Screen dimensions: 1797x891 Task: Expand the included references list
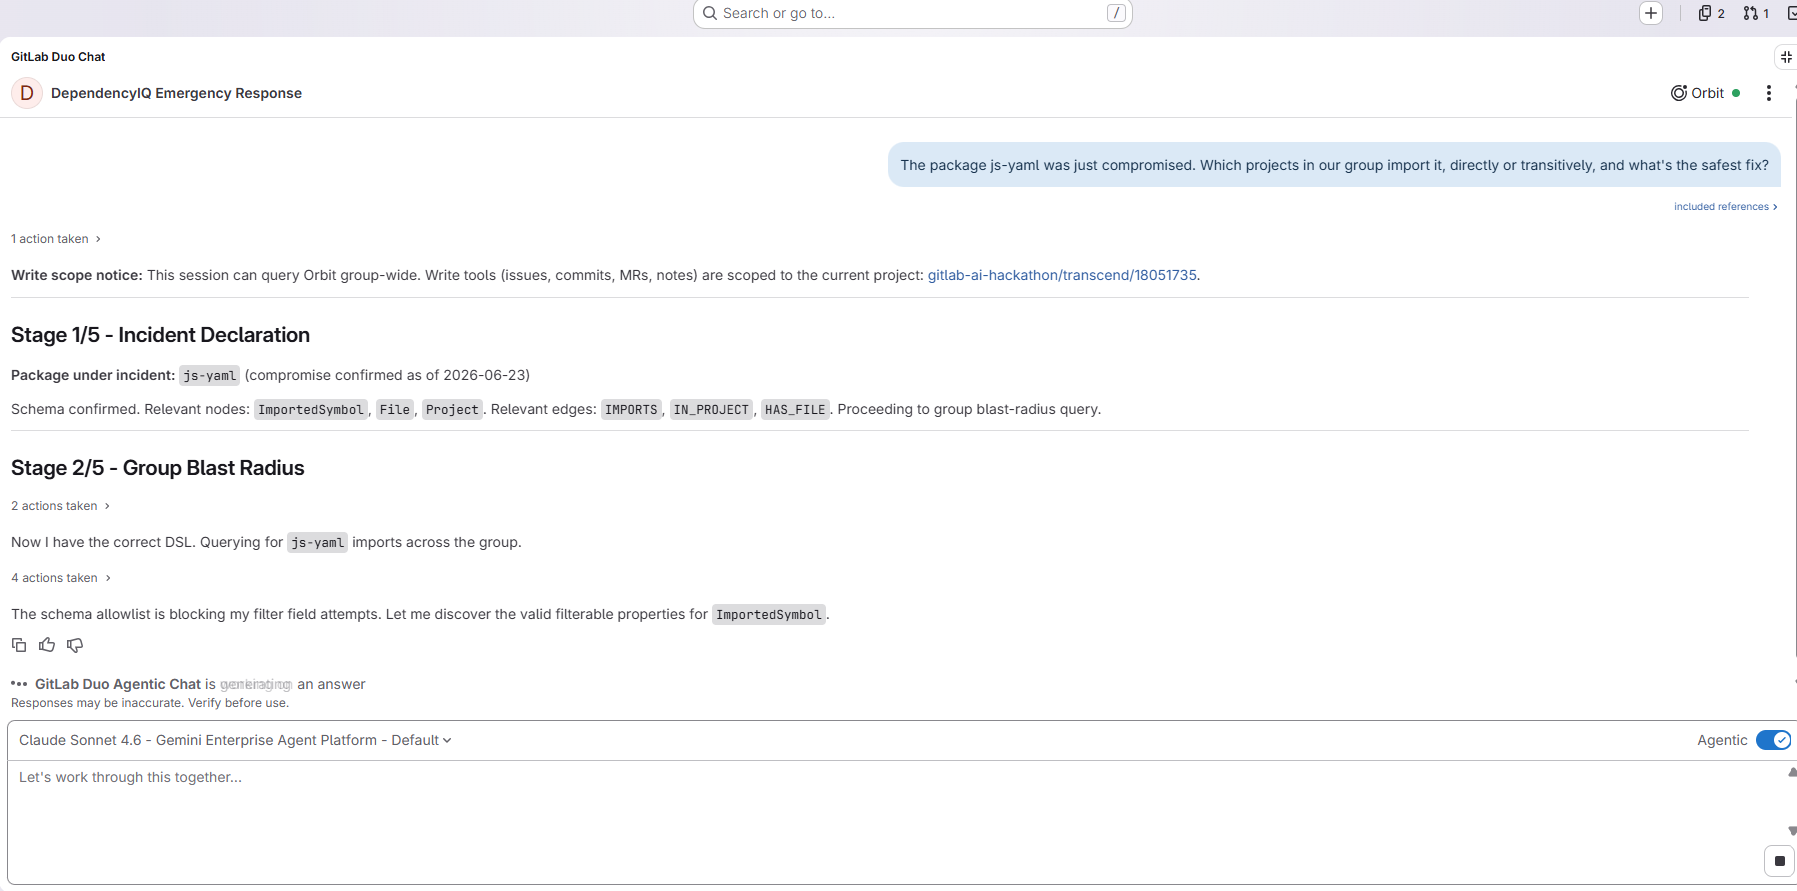pos(1725,207)
